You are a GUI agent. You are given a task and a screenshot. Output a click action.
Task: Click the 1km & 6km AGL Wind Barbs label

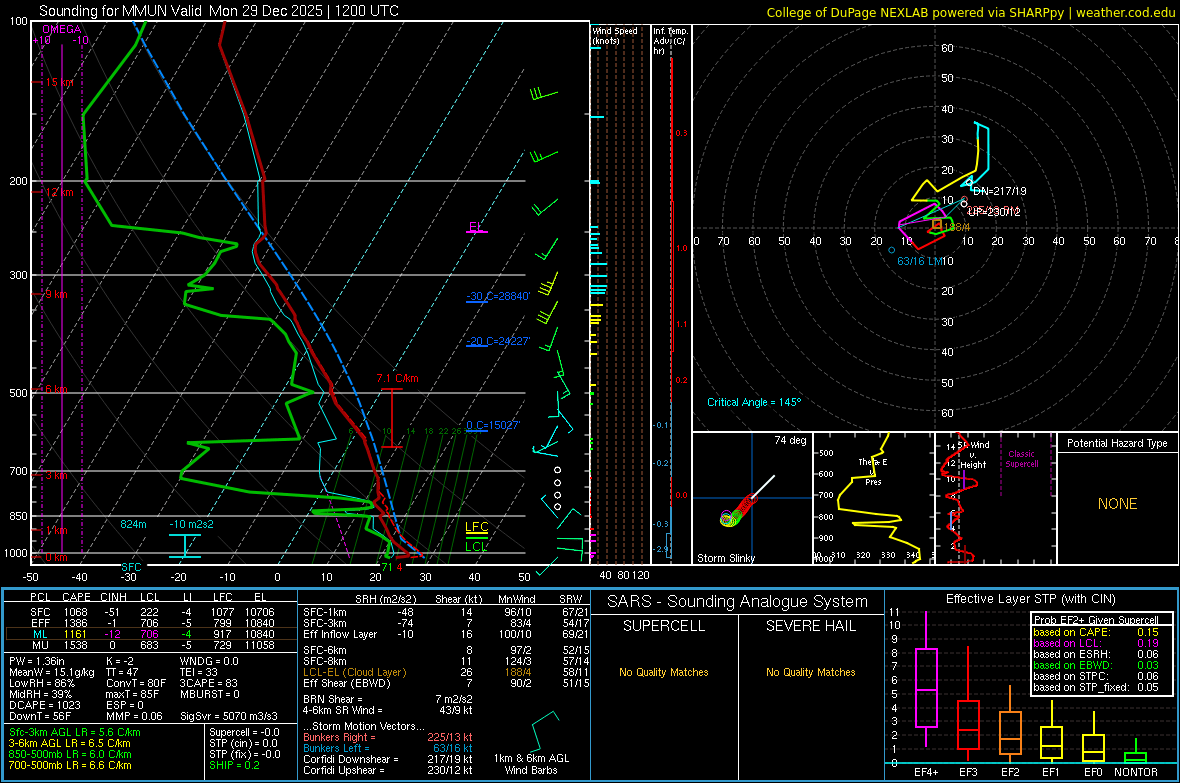pyautogui.click(x=531, y=764)
